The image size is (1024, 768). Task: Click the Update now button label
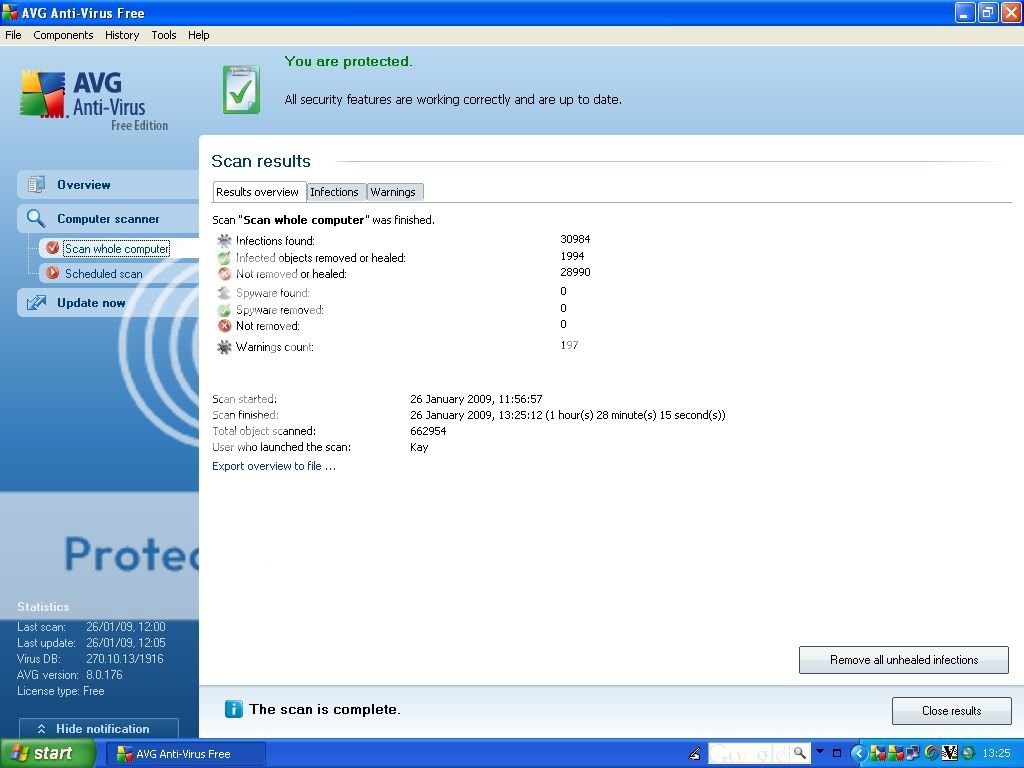[91, 303]
